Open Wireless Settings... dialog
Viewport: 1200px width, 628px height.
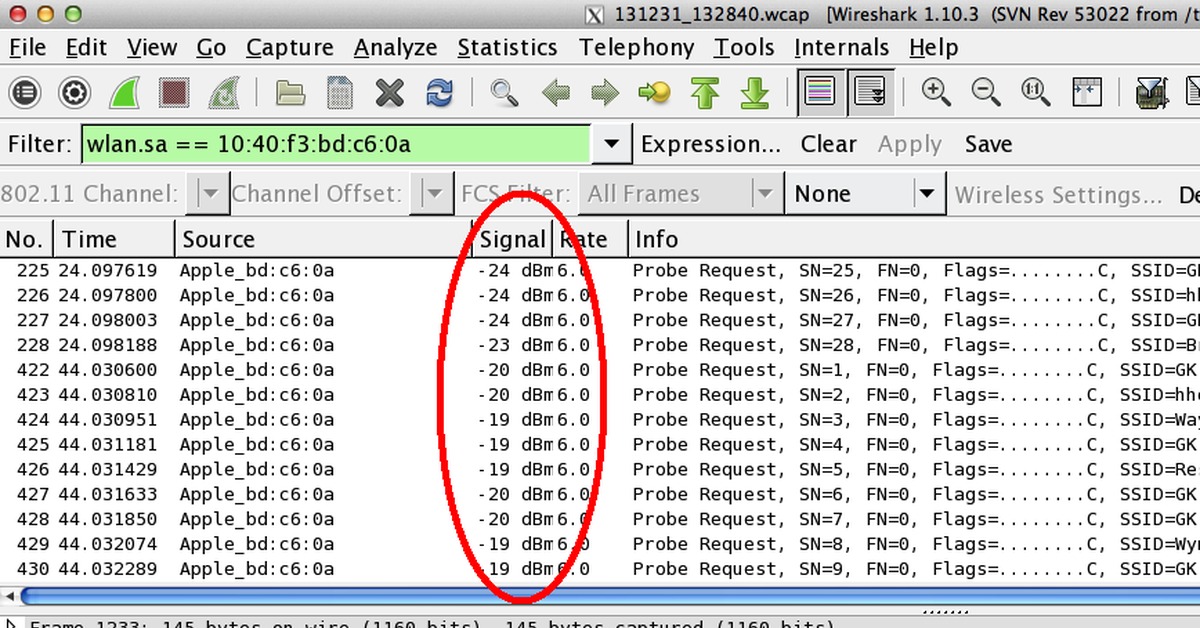[x=1058, y=194]
